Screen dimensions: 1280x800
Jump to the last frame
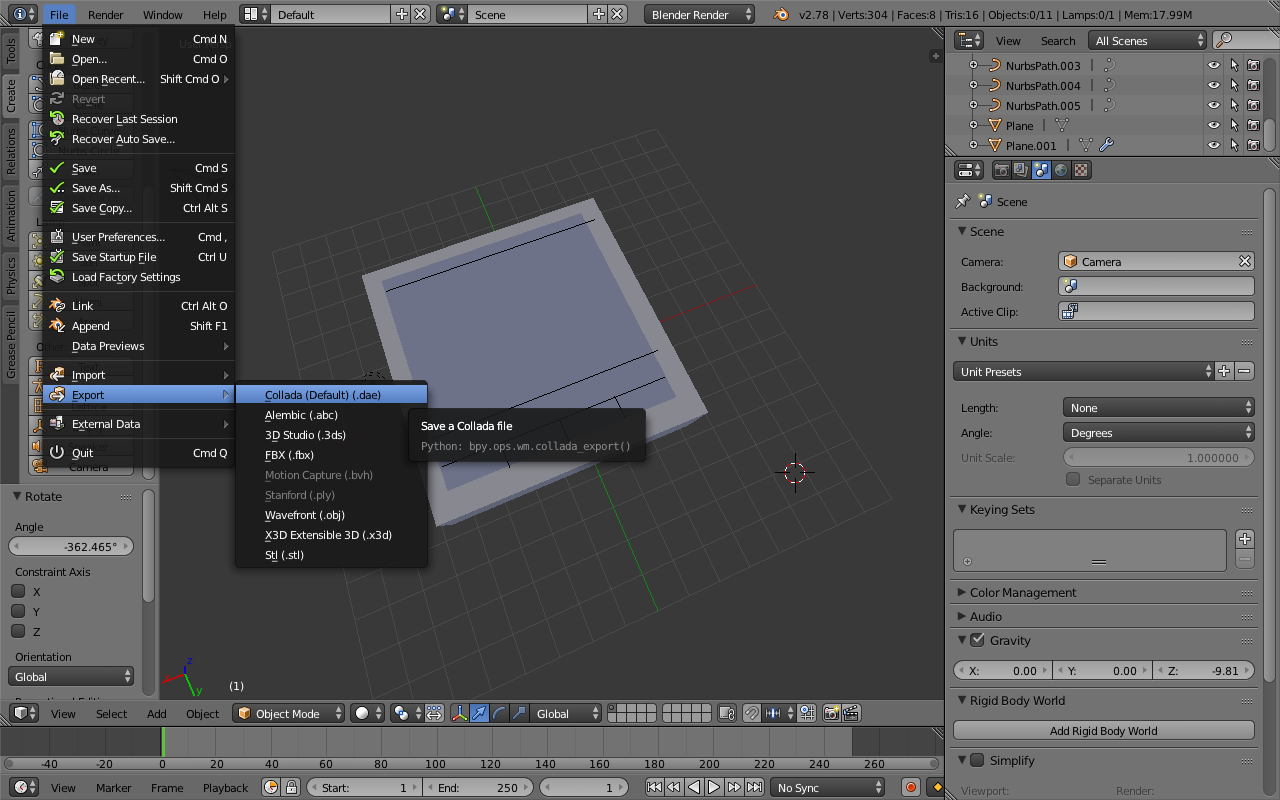pyautogui.click(x=755, y=787)
